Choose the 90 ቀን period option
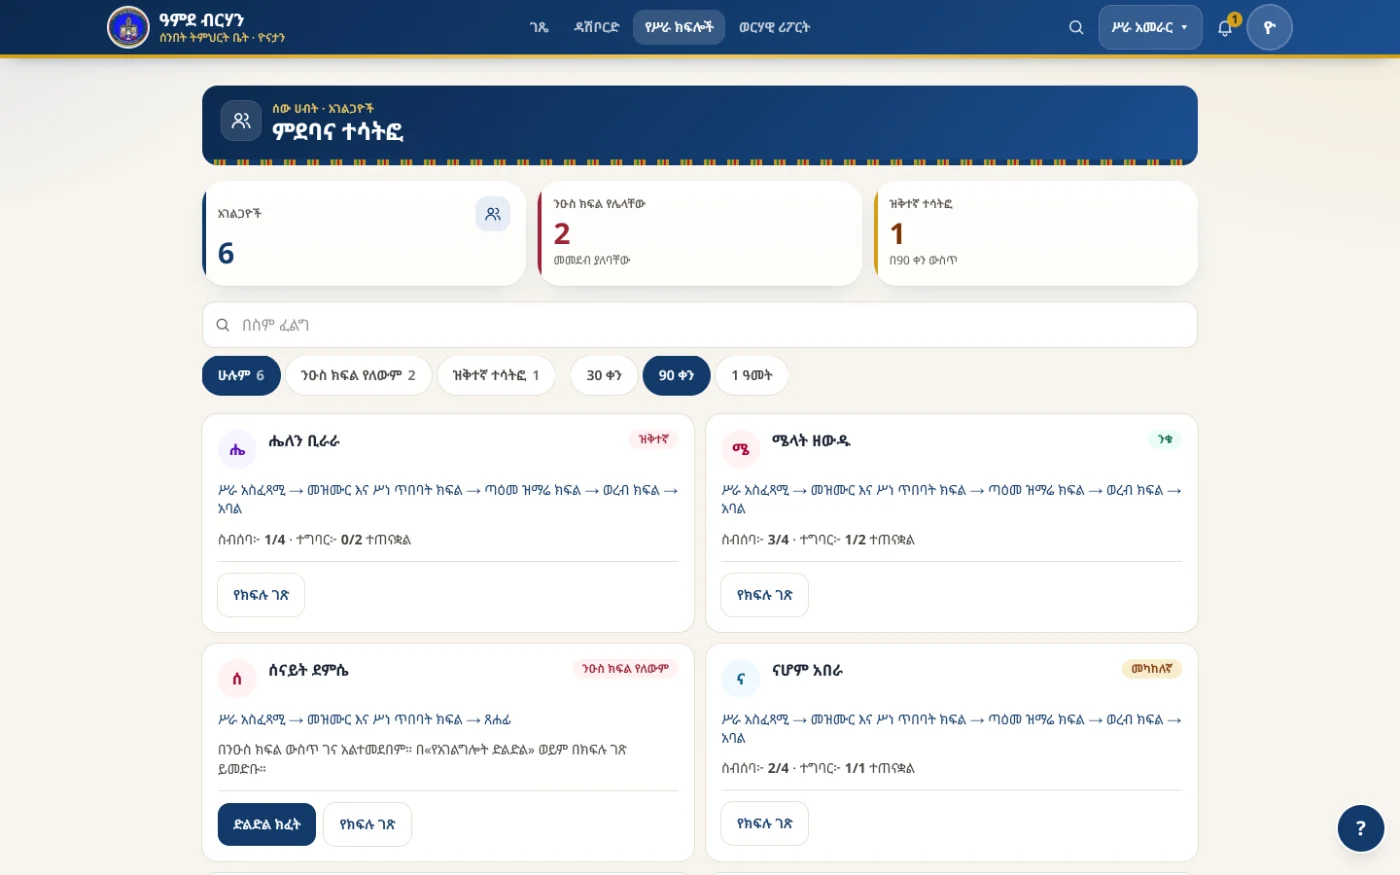1400x875 pixels. pos(676,375)
